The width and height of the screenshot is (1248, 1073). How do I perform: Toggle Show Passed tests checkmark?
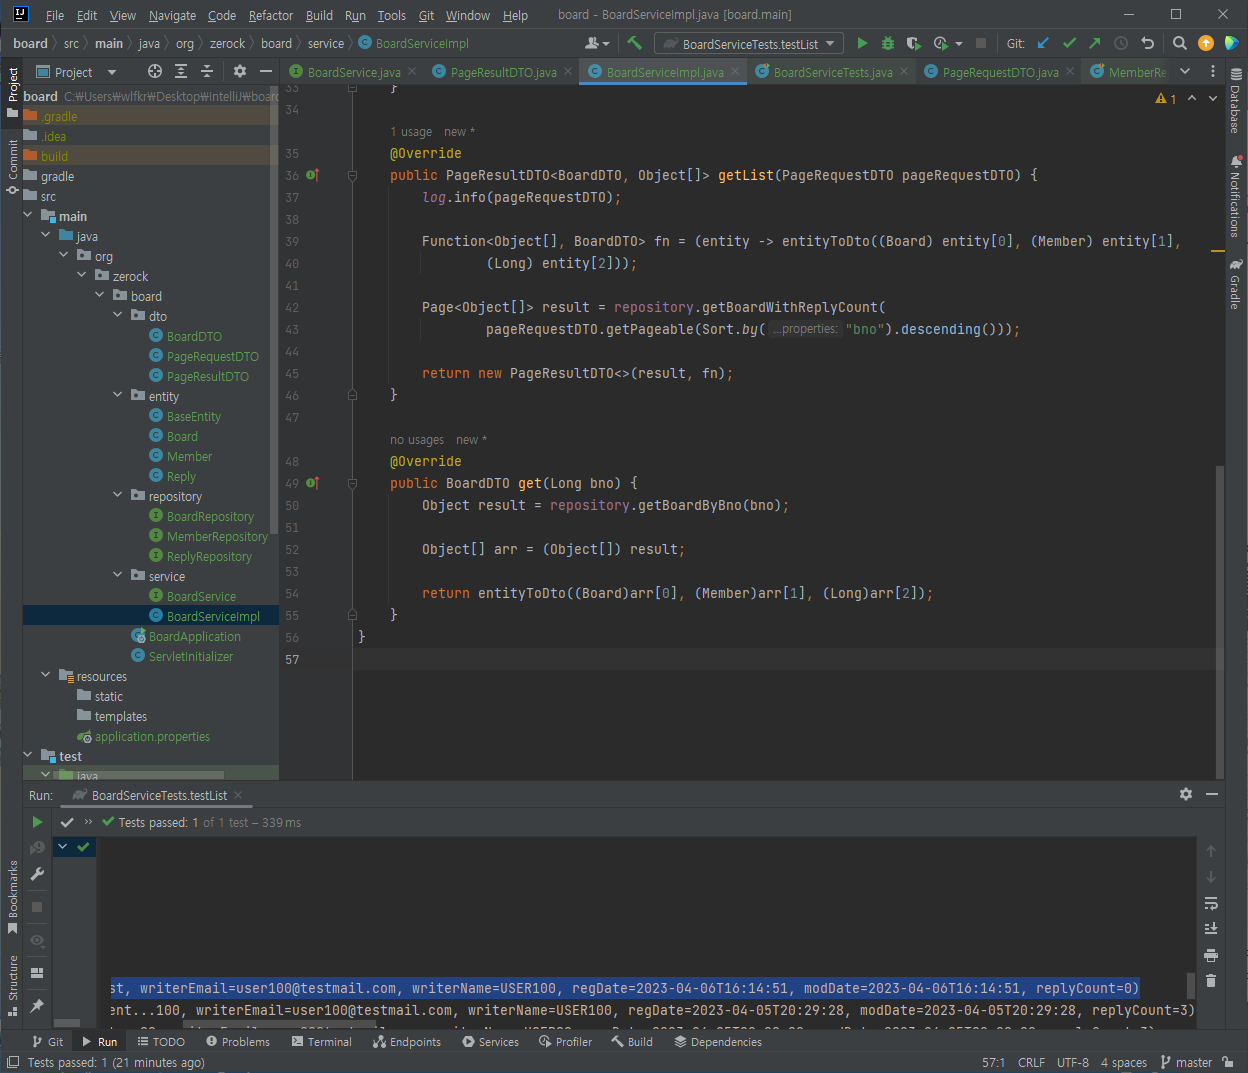pyautogui.click(x=67, y=822)
